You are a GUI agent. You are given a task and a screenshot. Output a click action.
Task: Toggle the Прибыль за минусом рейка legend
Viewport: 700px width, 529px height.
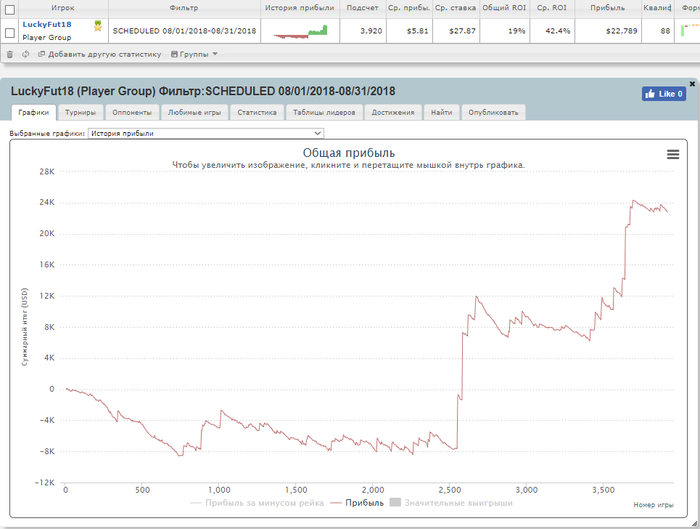(x=257, y=503)
